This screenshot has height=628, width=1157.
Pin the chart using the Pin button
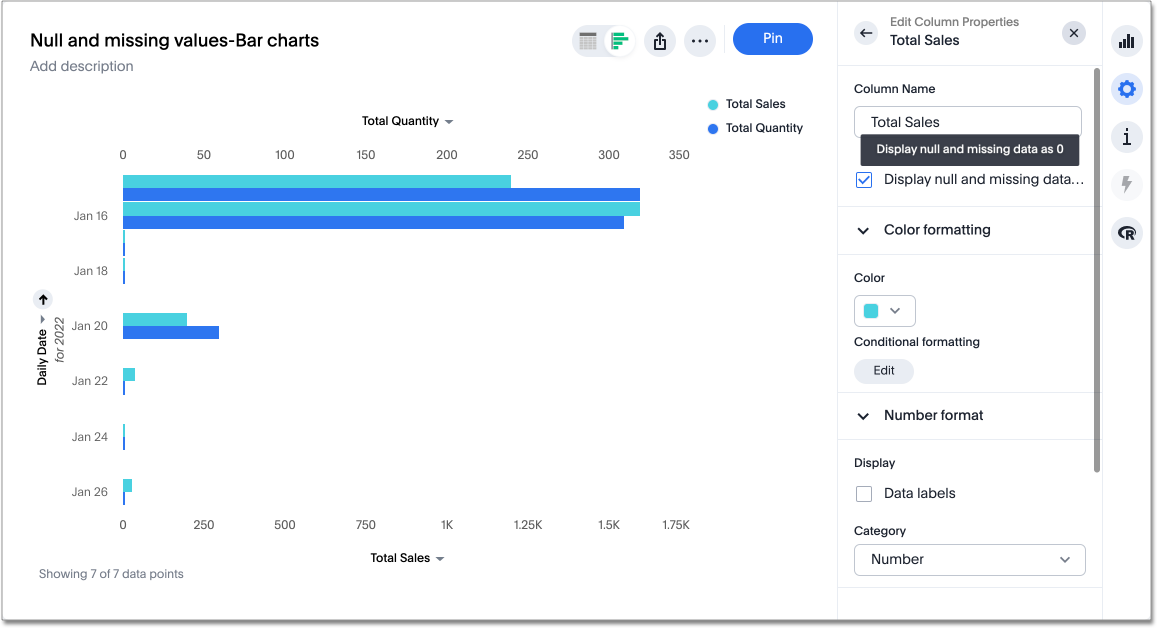pos(772,38)
